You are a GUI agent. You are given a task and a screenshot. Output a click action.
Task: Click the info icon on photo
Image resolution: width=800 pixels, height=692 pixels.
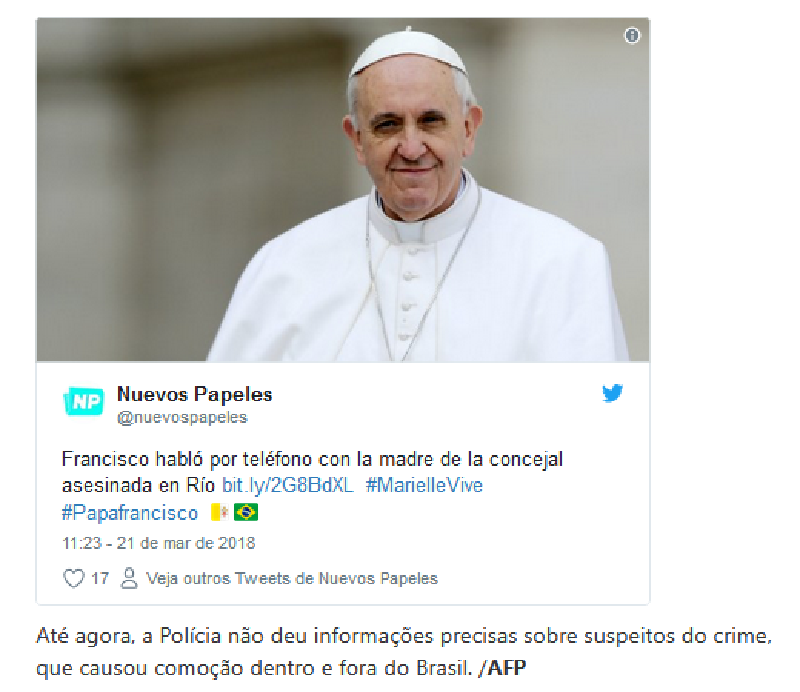click(632, 35)
